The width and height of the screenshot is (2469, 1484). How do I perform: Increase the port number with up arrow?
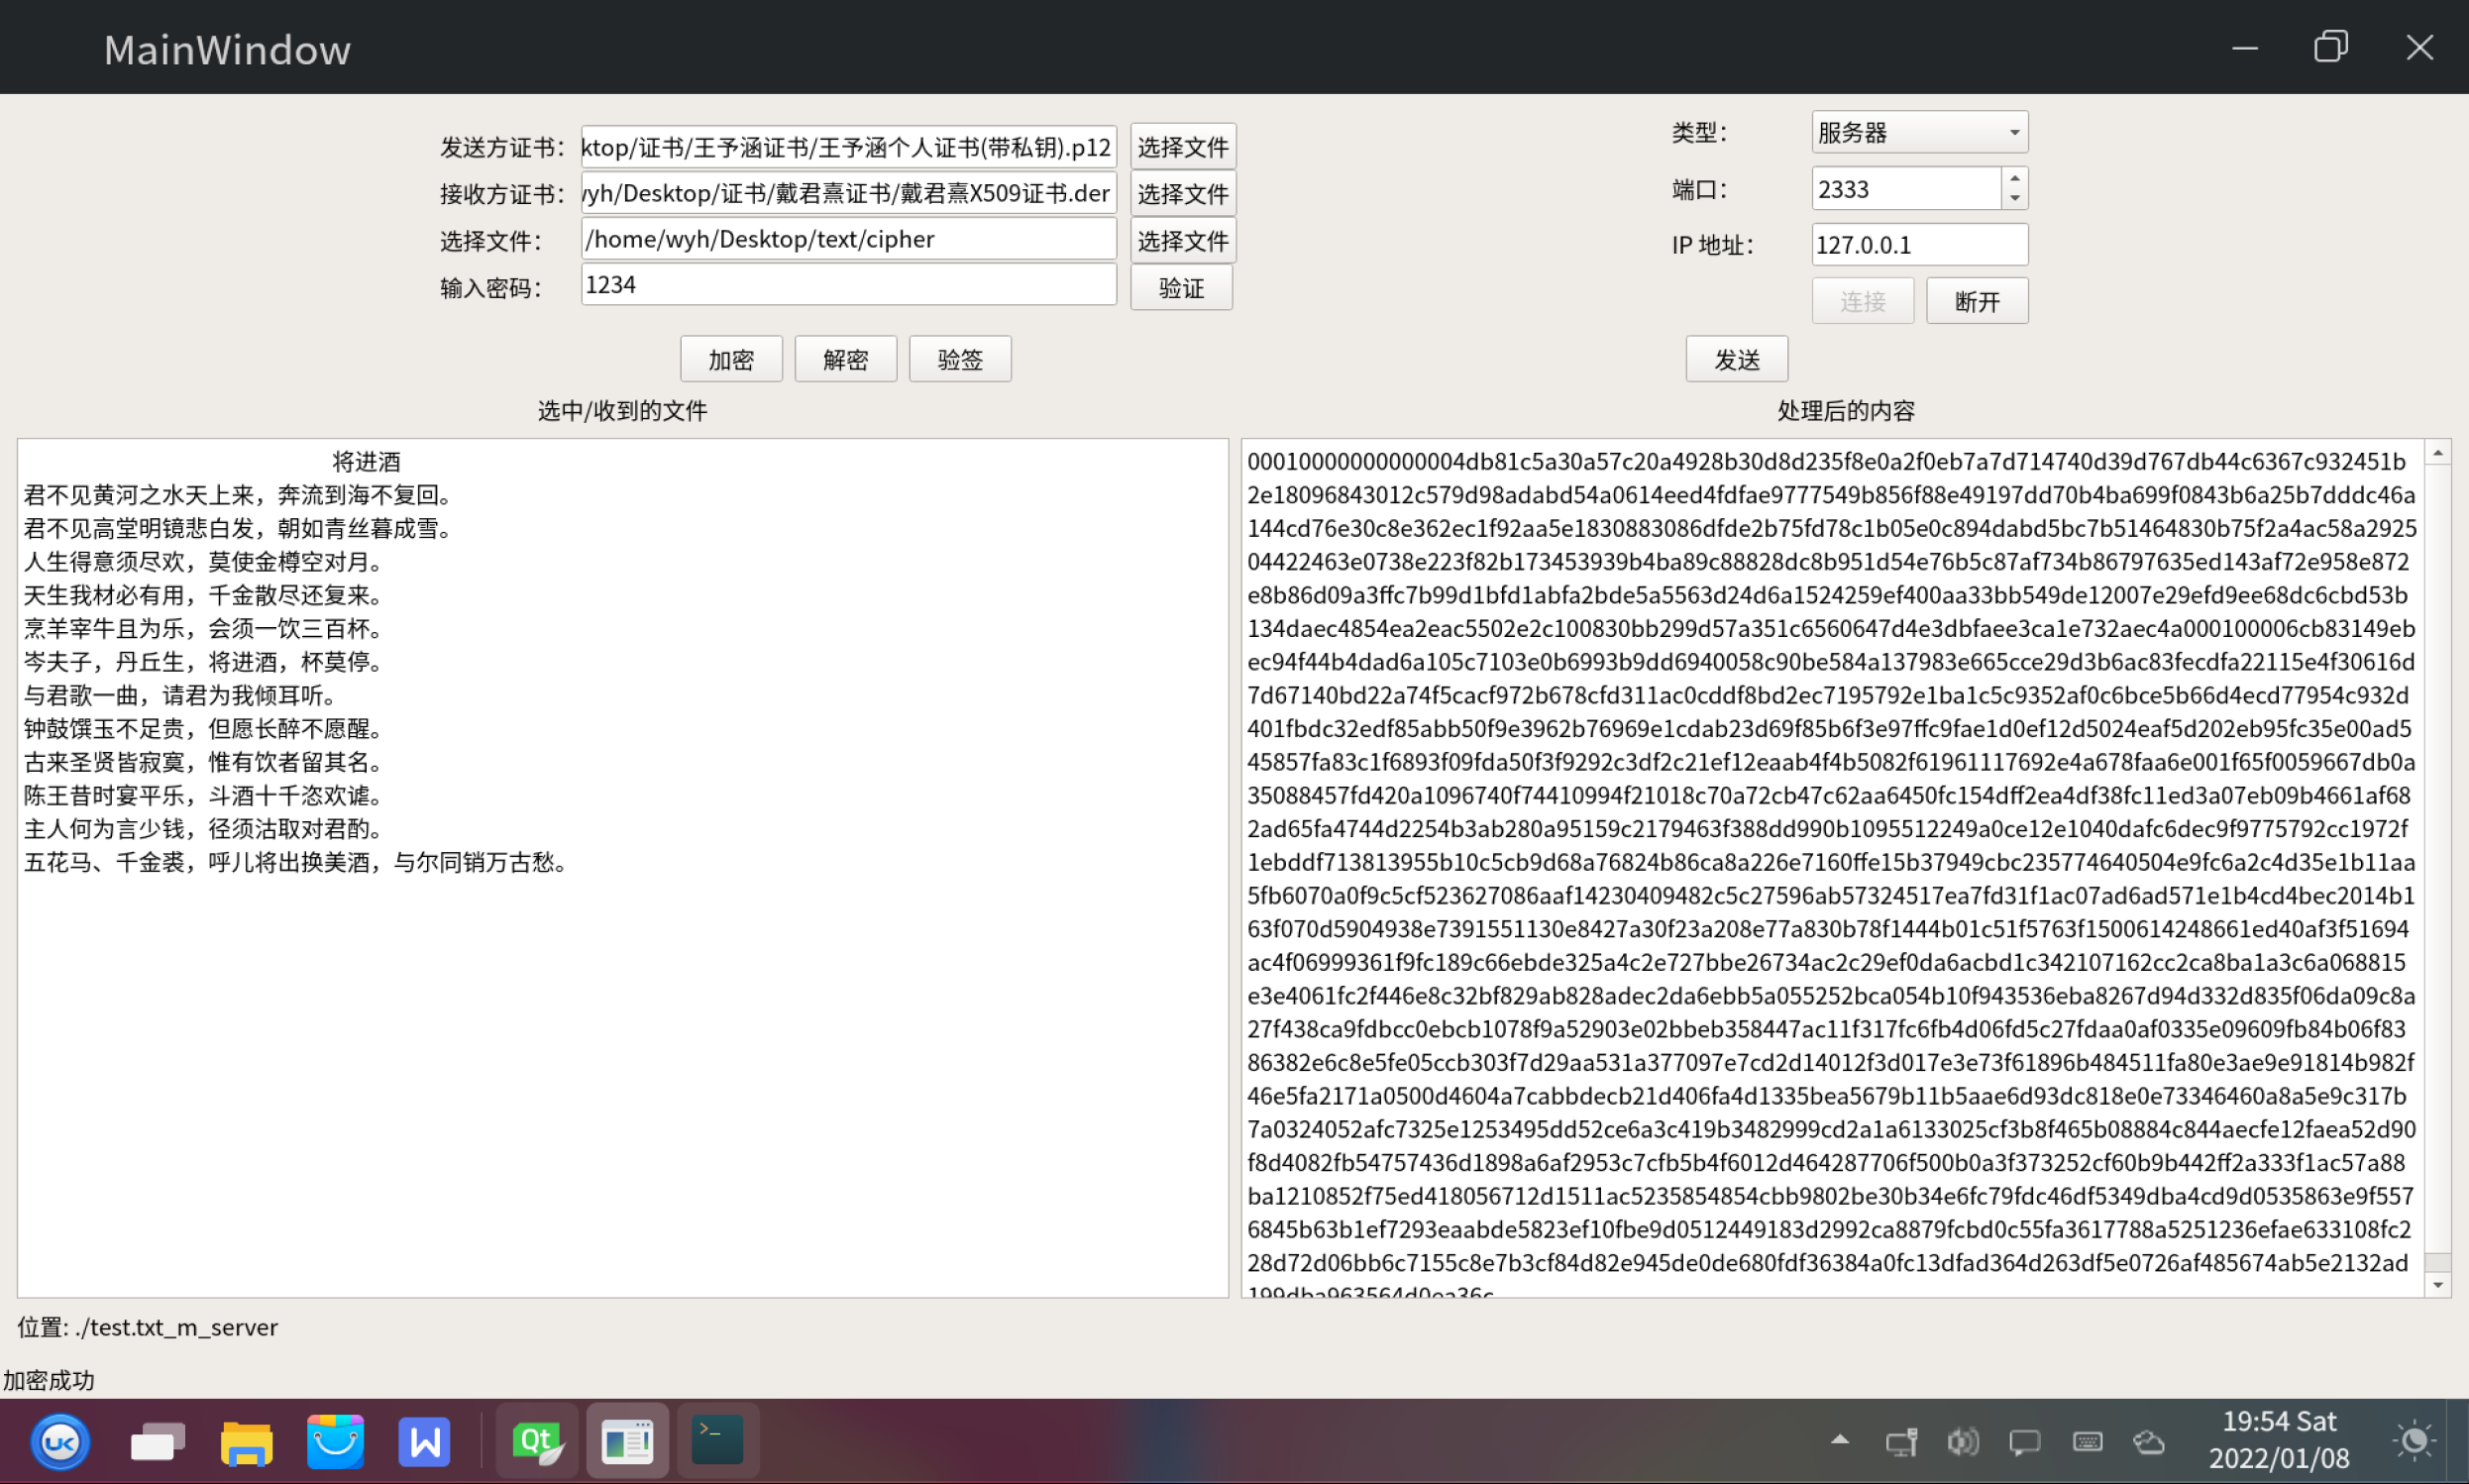click(2014, 179)
